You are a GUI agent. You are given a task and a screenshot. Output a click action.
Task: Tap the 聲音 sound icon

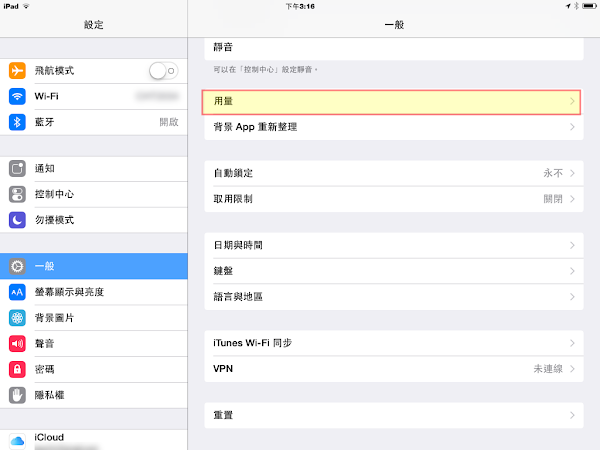tap(17, 343)
